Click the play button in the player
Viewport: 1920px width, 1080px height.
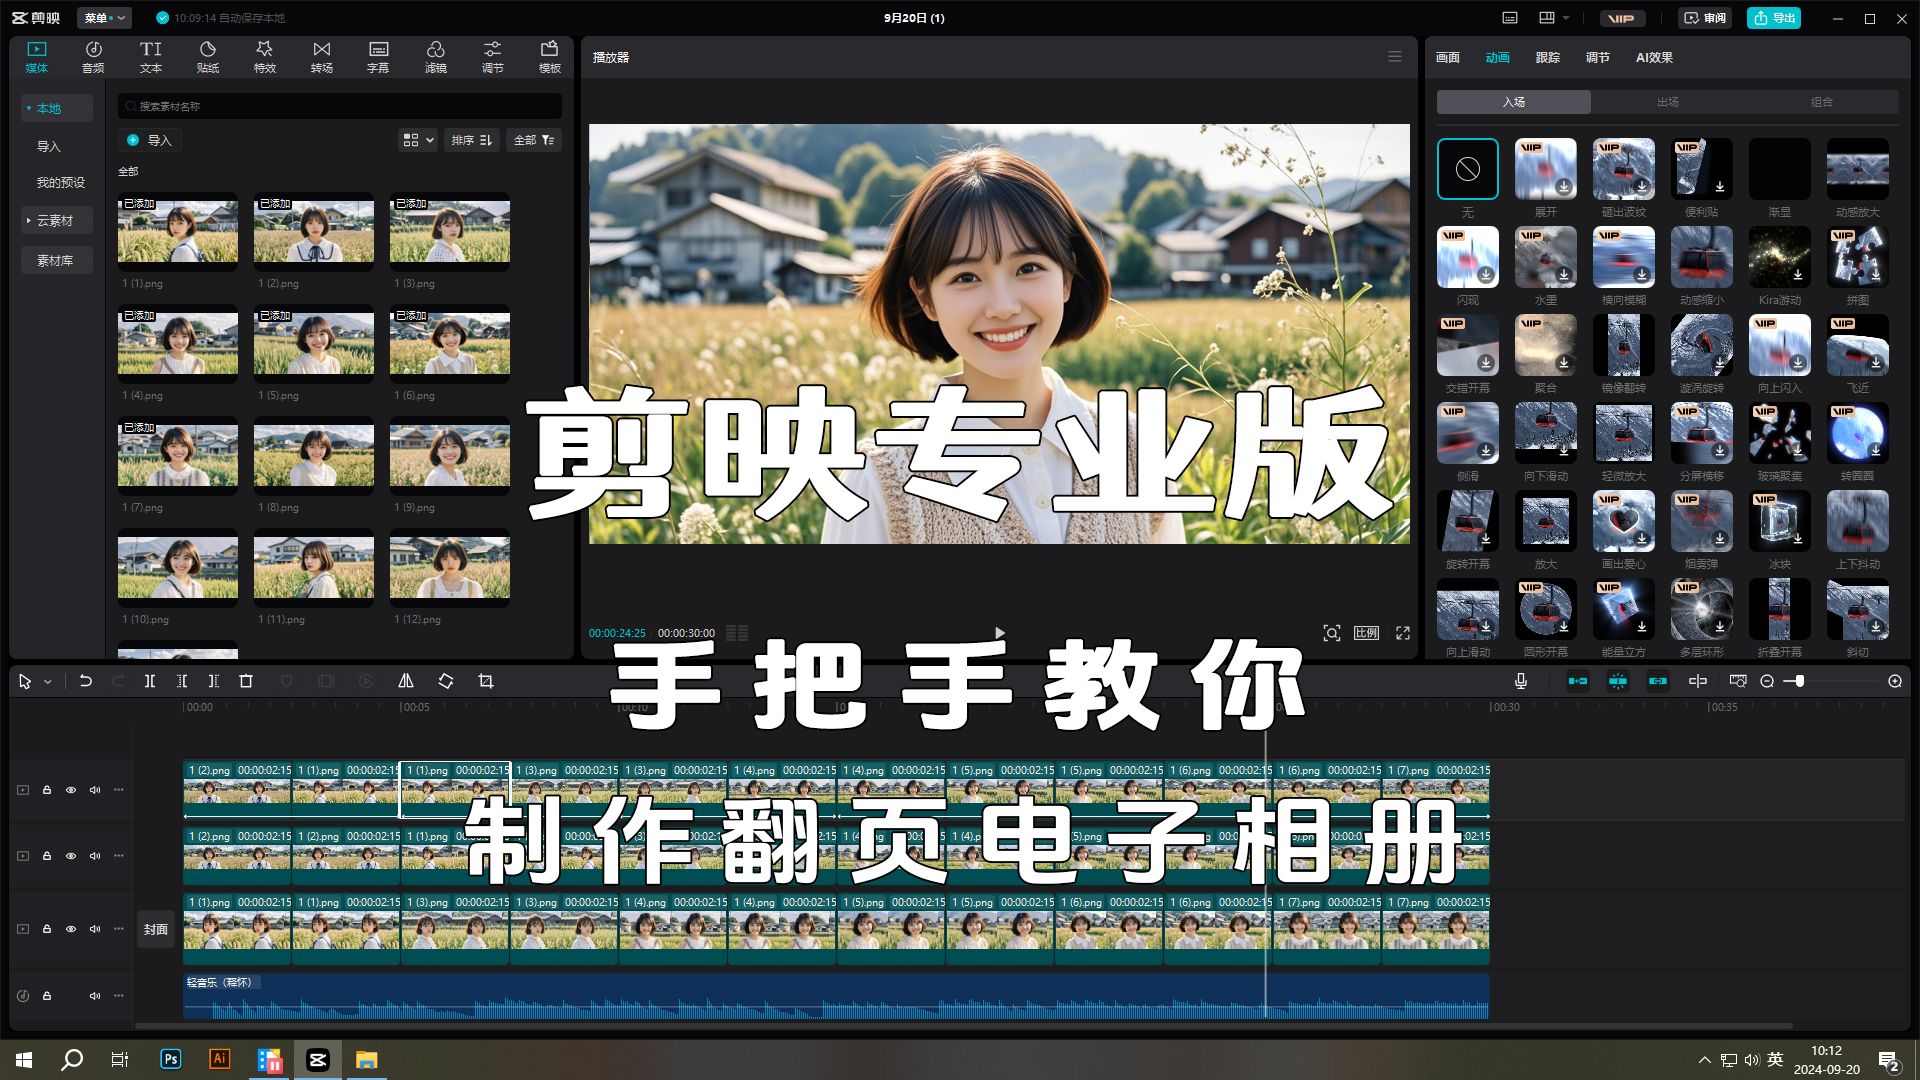(999, 633)
